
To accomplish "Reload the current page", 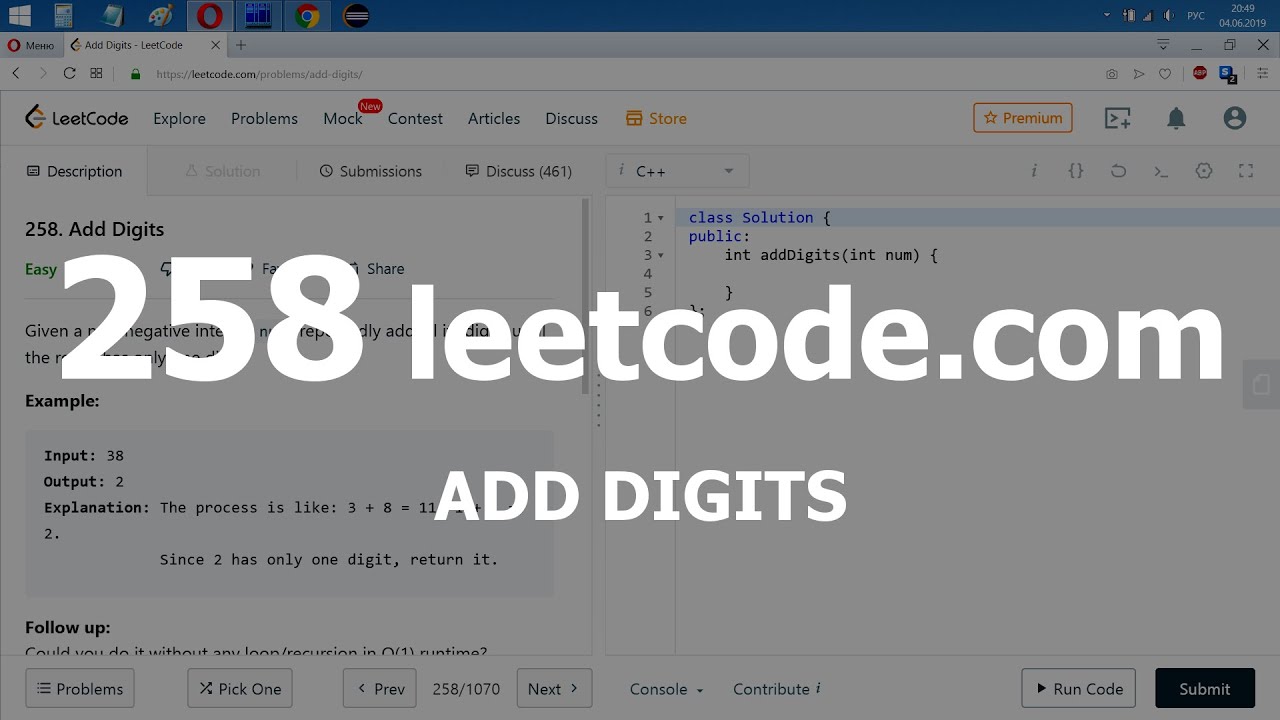I will point(69,73).
